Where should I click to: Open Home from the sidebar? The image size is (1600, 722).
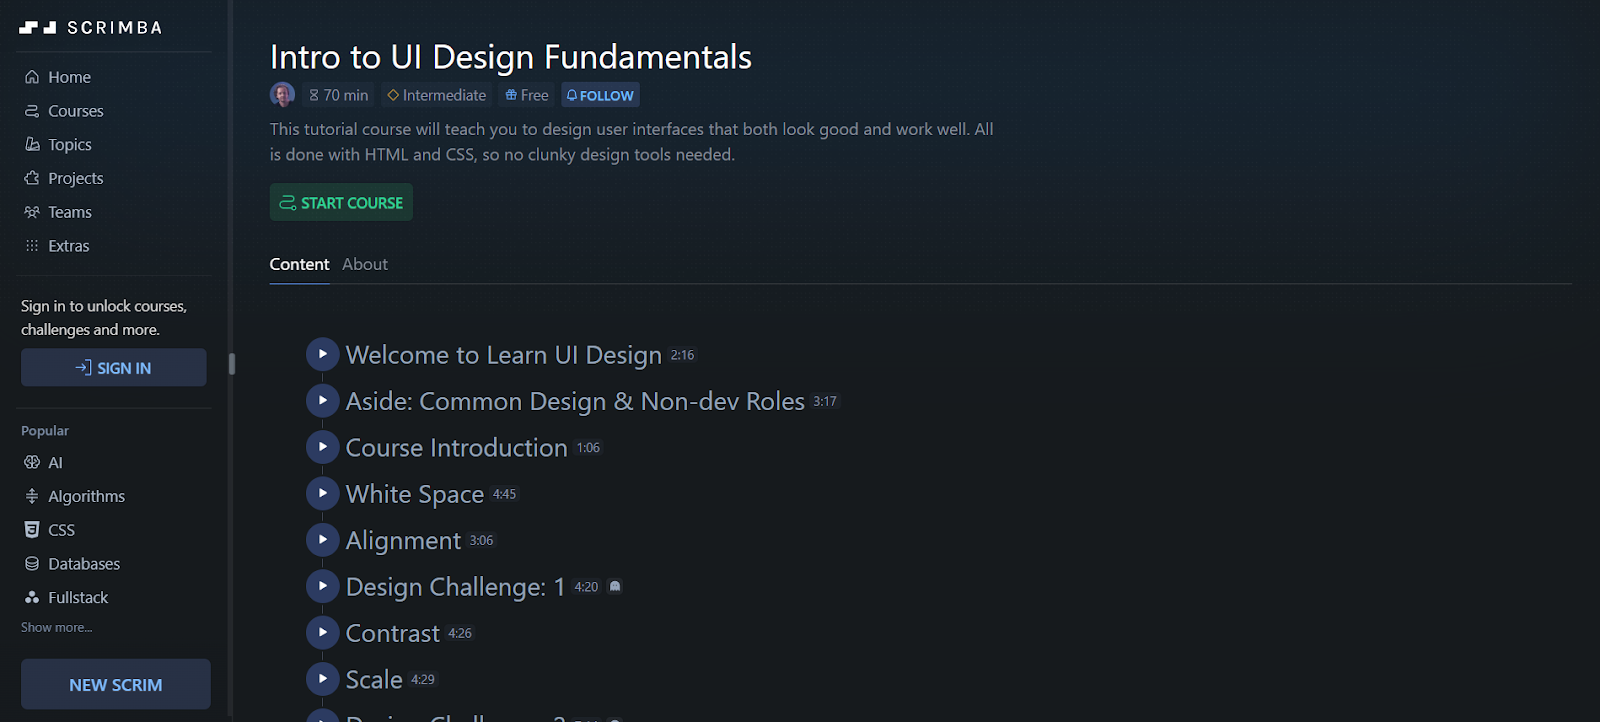coord(68,77)
